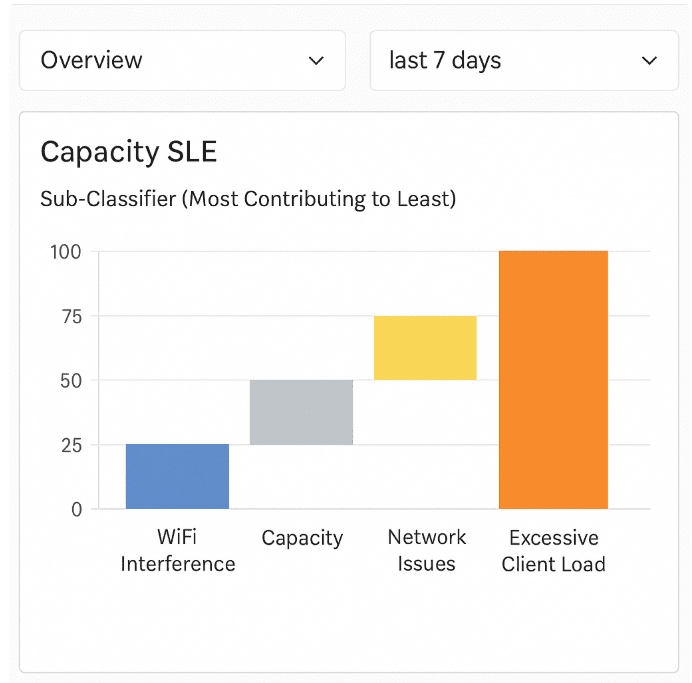
Task: Click the Sub-Classifier chart subtitle
Action: [248, 199]
